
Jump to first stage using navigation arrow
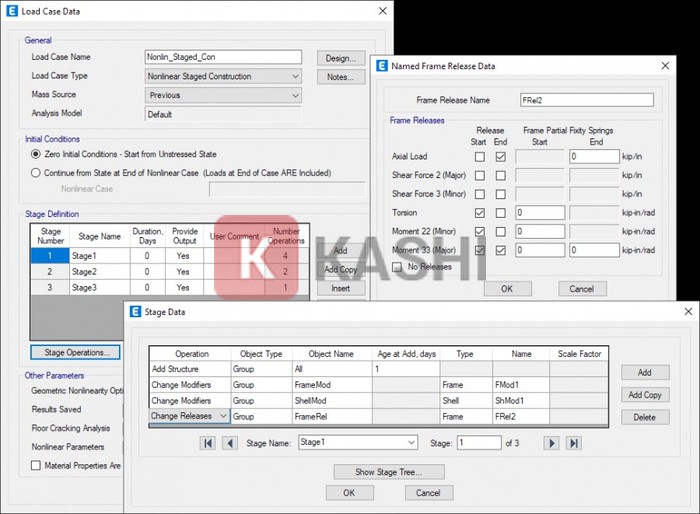(x=207, y=443)
